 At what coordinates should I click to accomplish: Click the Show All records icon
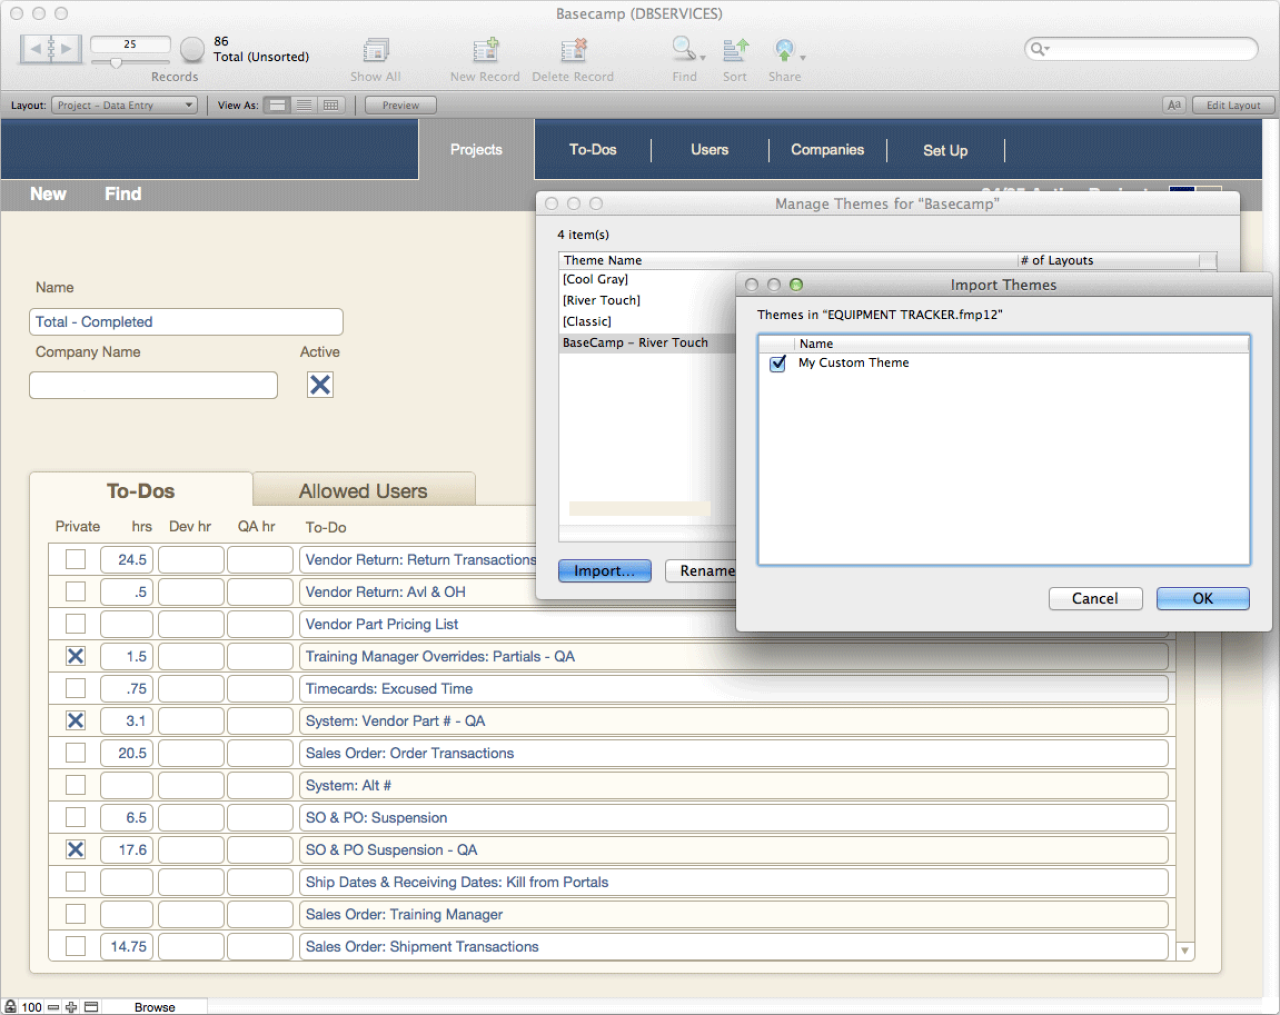pyautogui.click(x=376, y=50)
